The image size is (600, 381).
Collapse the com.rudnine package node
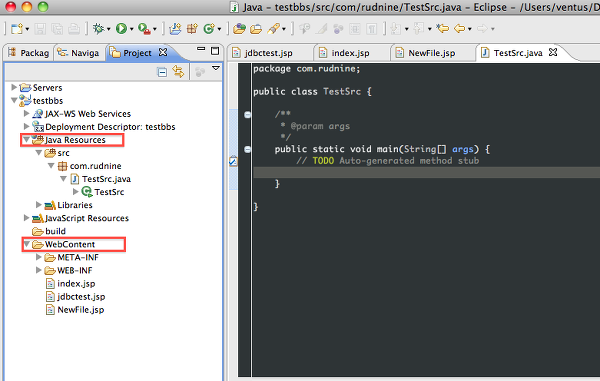(x=51, y=166)
